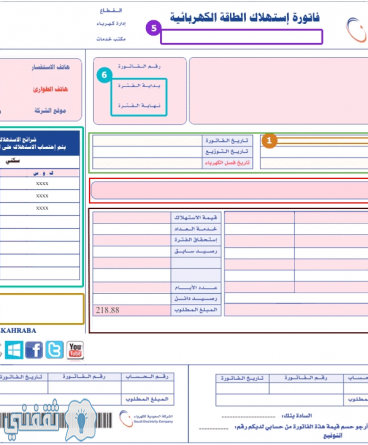This screenshot has width=368, height=445.
Task: Click the bill title فاتورة إستهلاك الطاقة الكهربائية
Action: click(245, 17)
